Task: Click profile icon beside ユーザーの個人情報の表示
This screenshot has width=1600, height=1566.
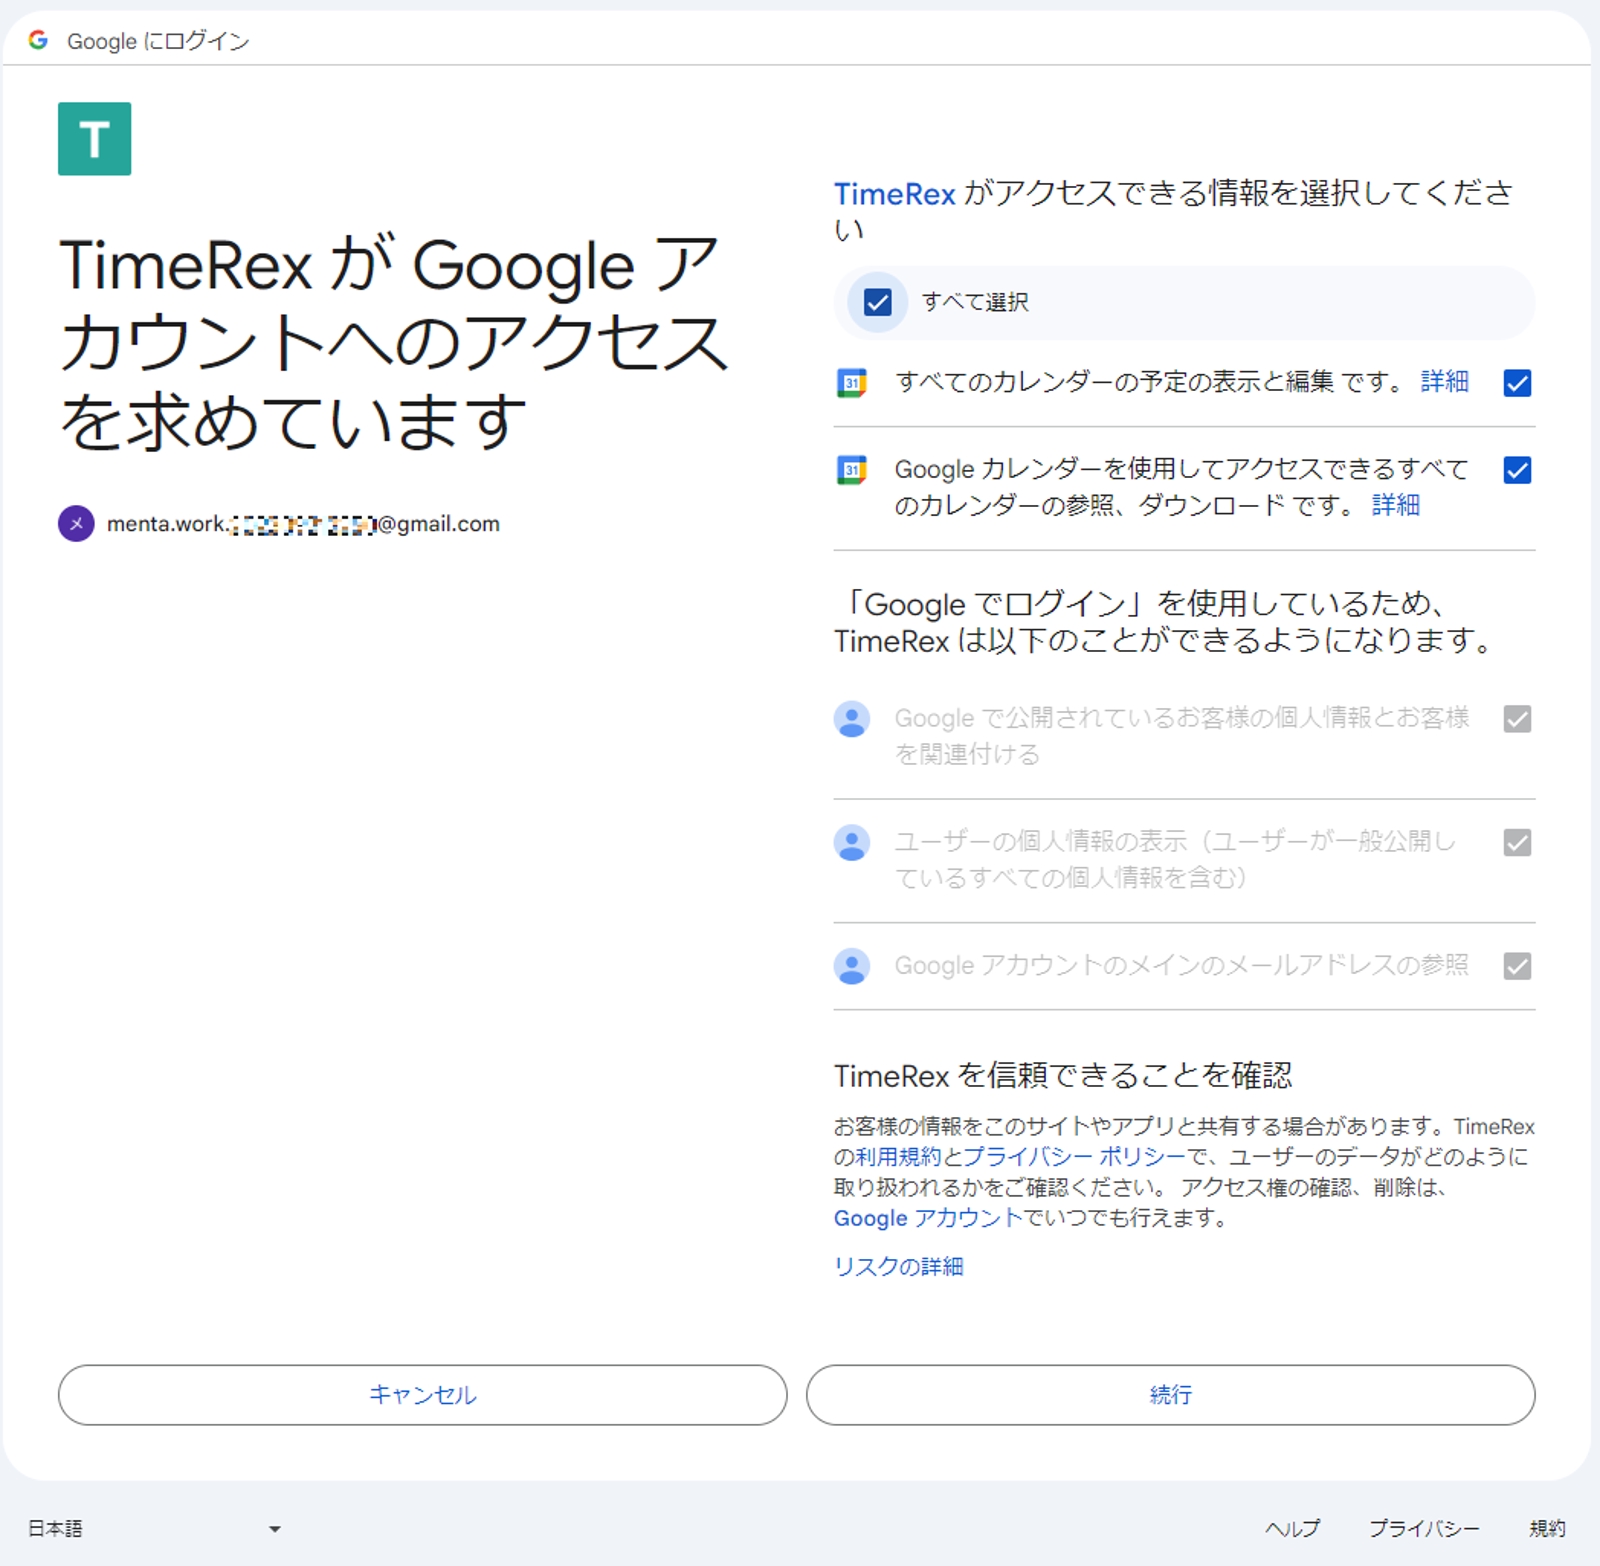Action: (851, 843)
